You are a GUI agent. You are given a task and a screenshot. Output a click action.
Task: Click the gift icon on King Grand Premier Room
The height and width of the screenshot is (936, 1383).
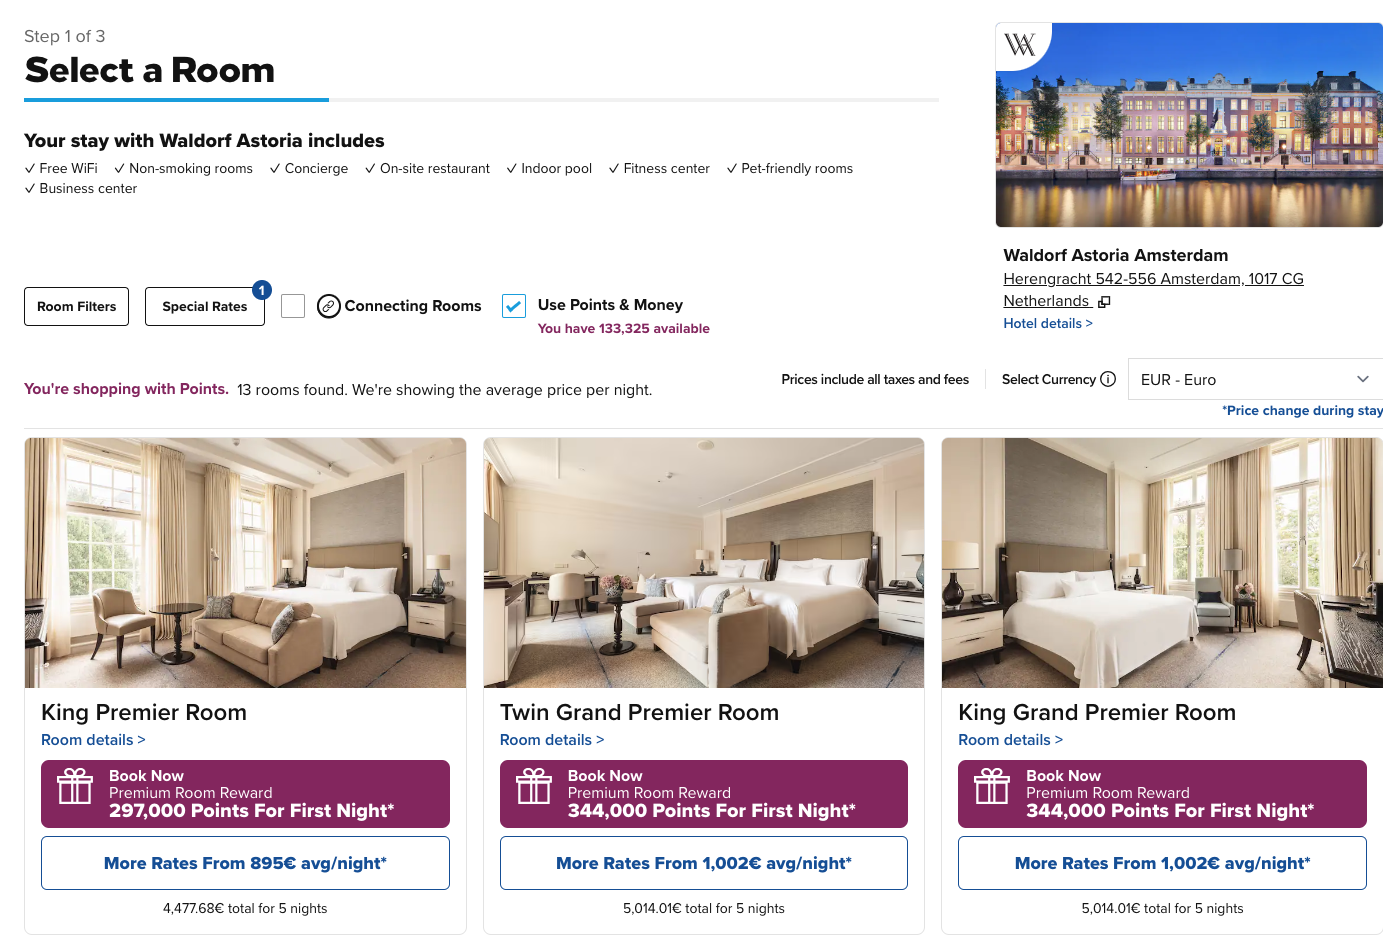(992, 786)
